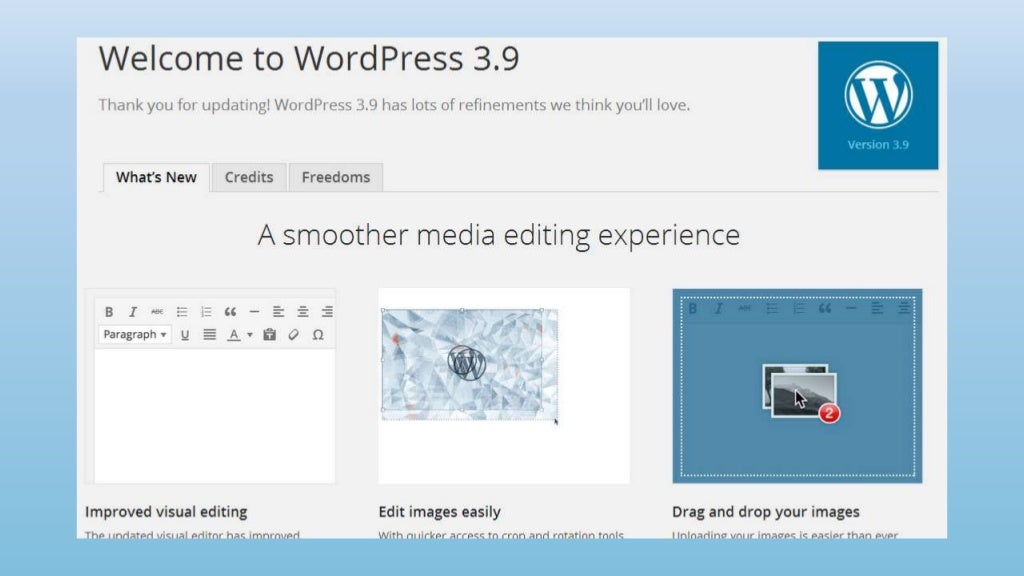Click the Thank you for updating message

tap(394, 105)
